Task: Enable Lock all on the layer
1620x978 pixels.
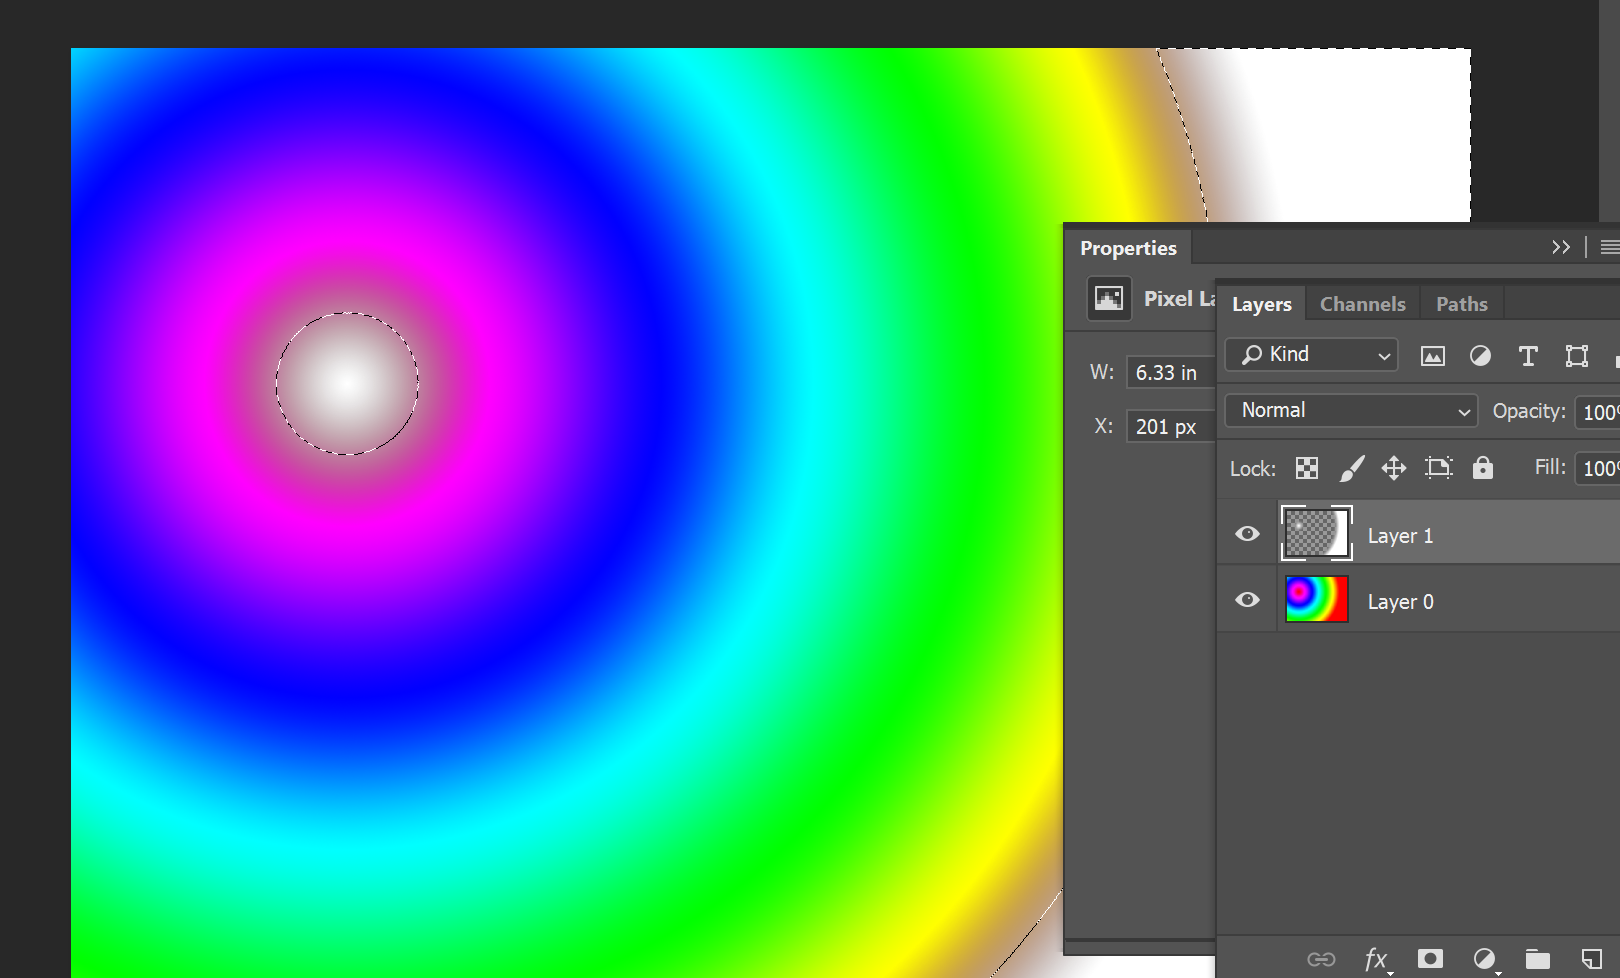Action: point(1482,467)
